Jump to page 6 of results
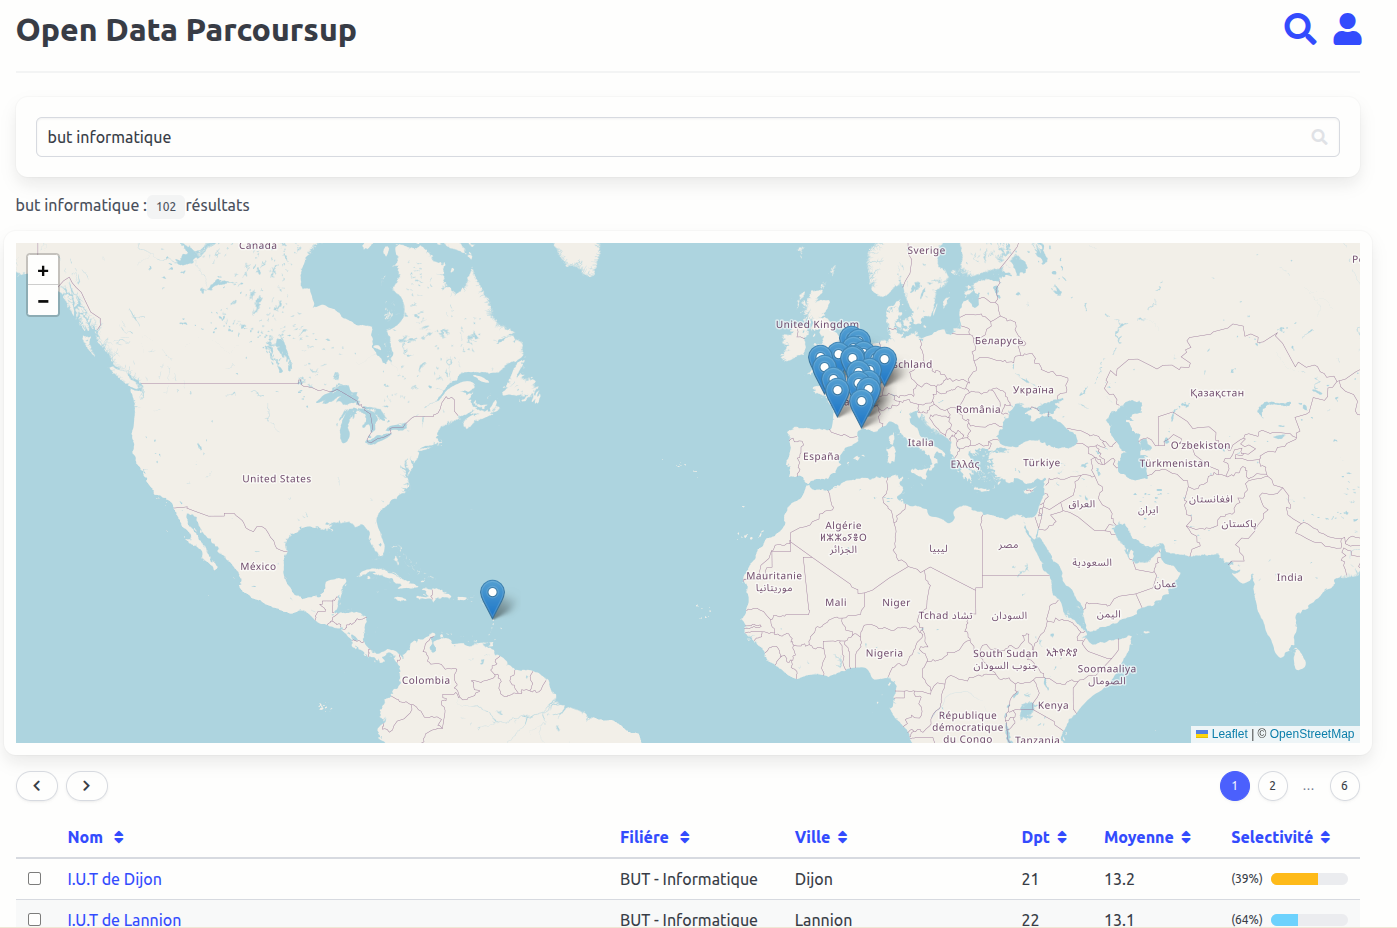 (x=1344, y=786)
